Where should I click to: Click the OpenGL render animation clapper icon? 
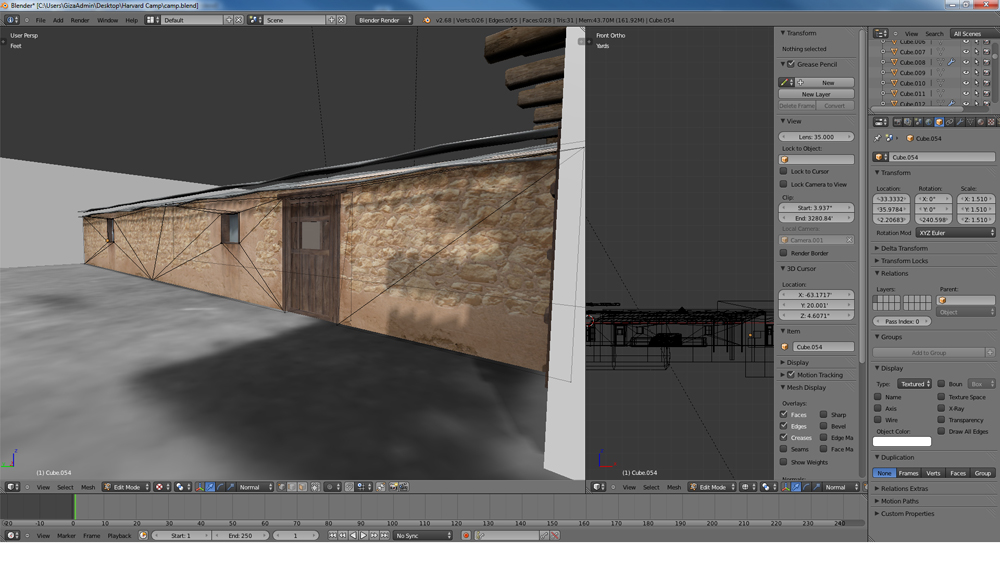point(404,487)
